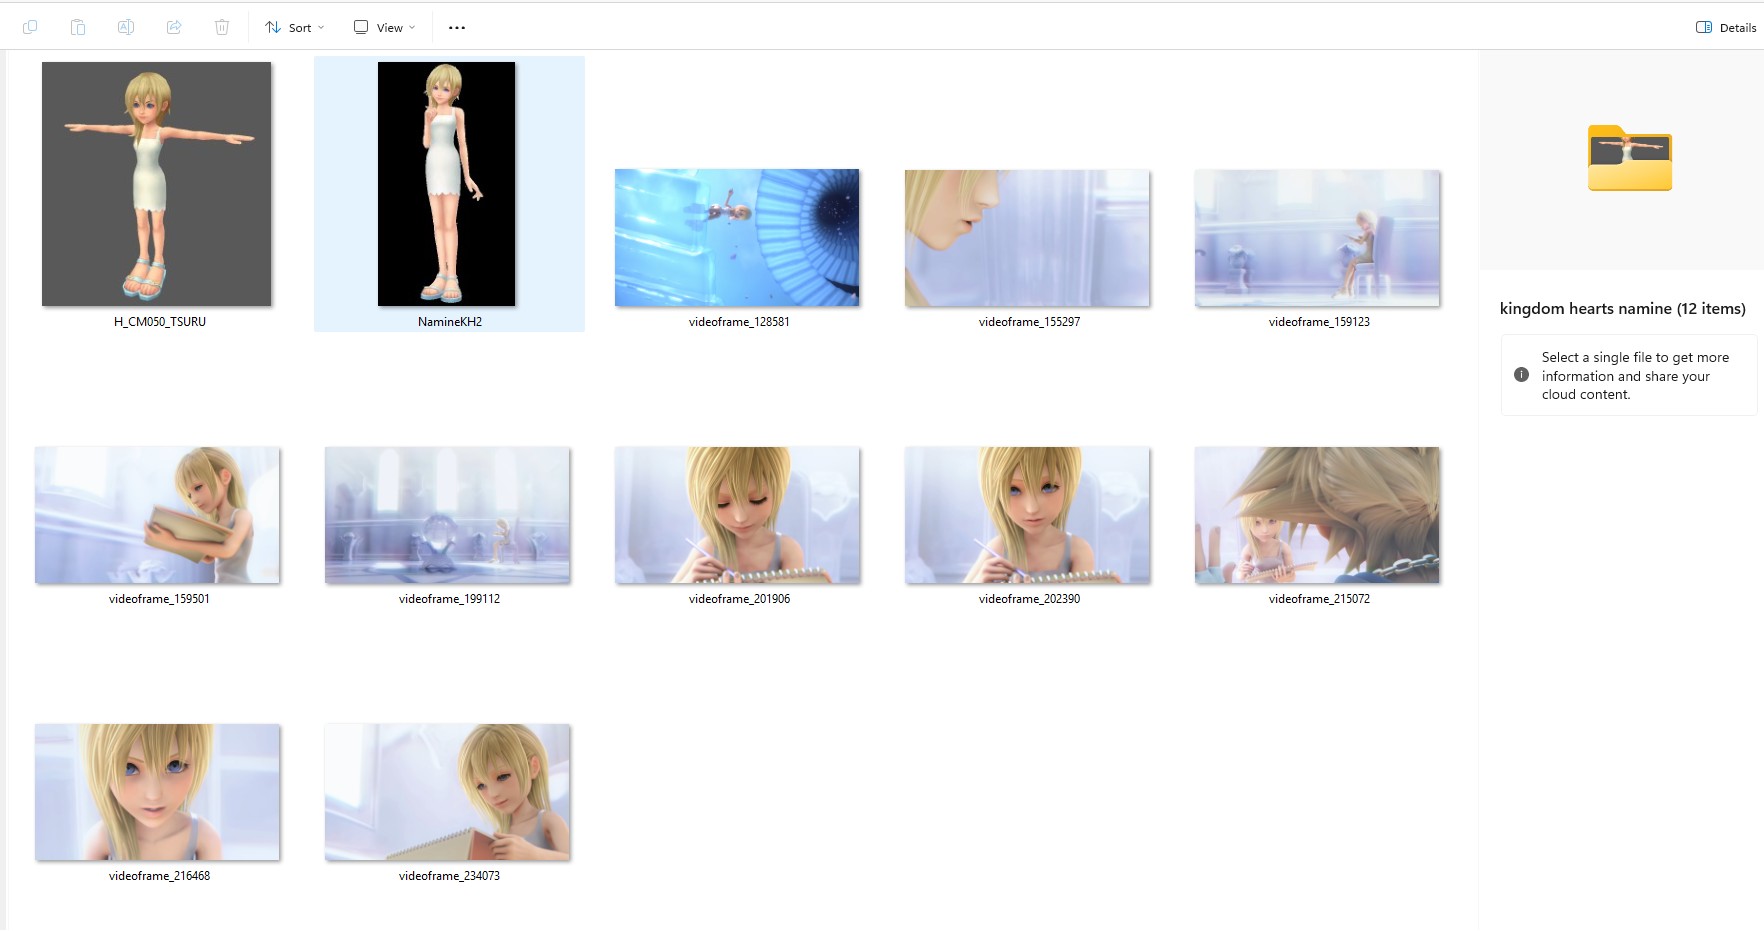Click the Rename icon in the toolbar
The width and height of the screenshot is (1764, 931).
[x=126, y=27]
